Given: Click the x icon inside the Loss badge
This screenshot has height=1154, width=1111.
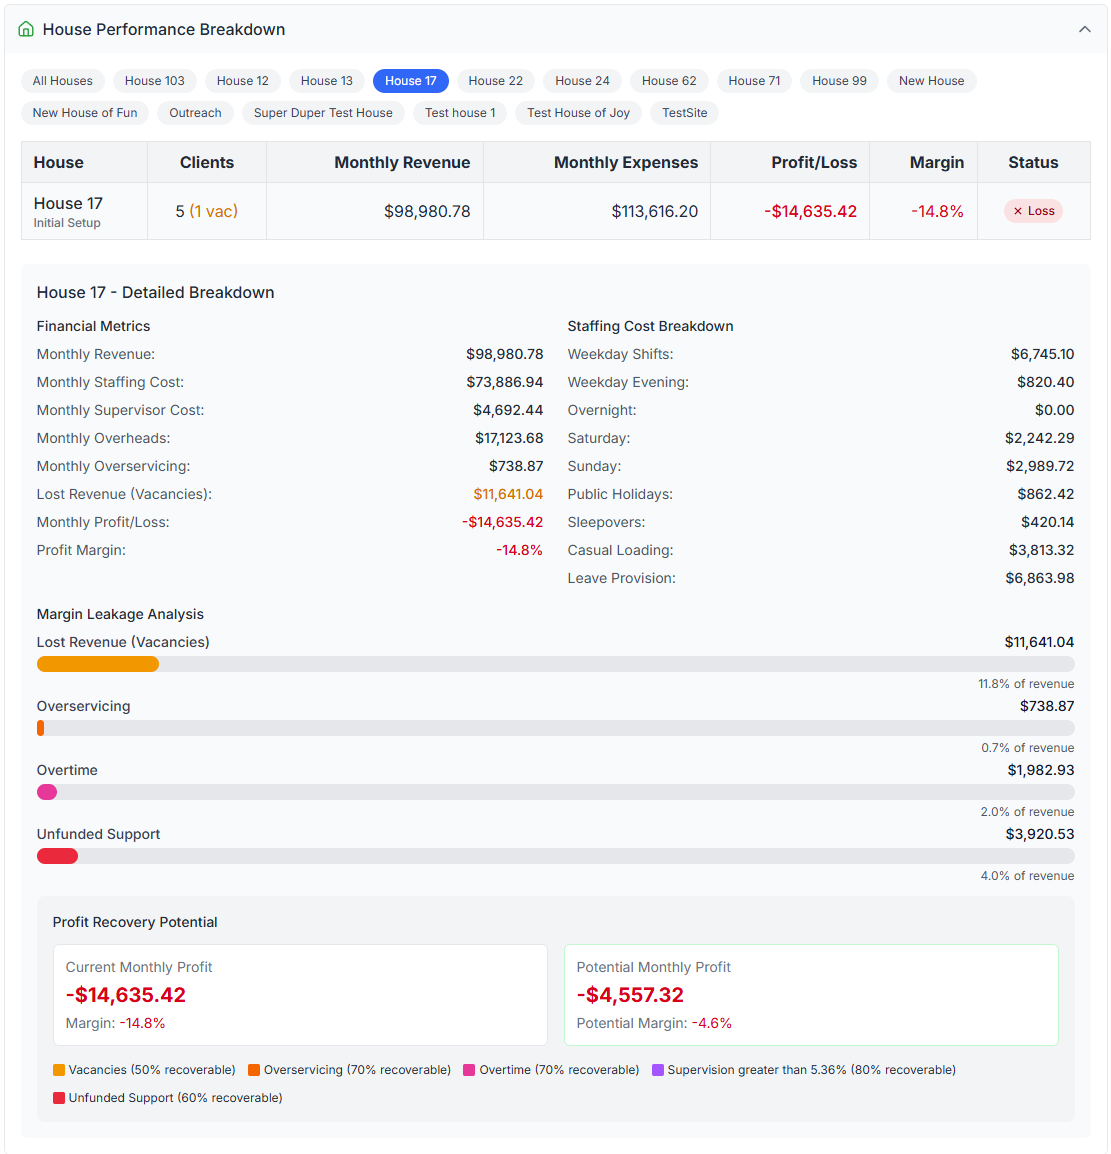Looking at the screenshot, I should (x=1019, y=211).
